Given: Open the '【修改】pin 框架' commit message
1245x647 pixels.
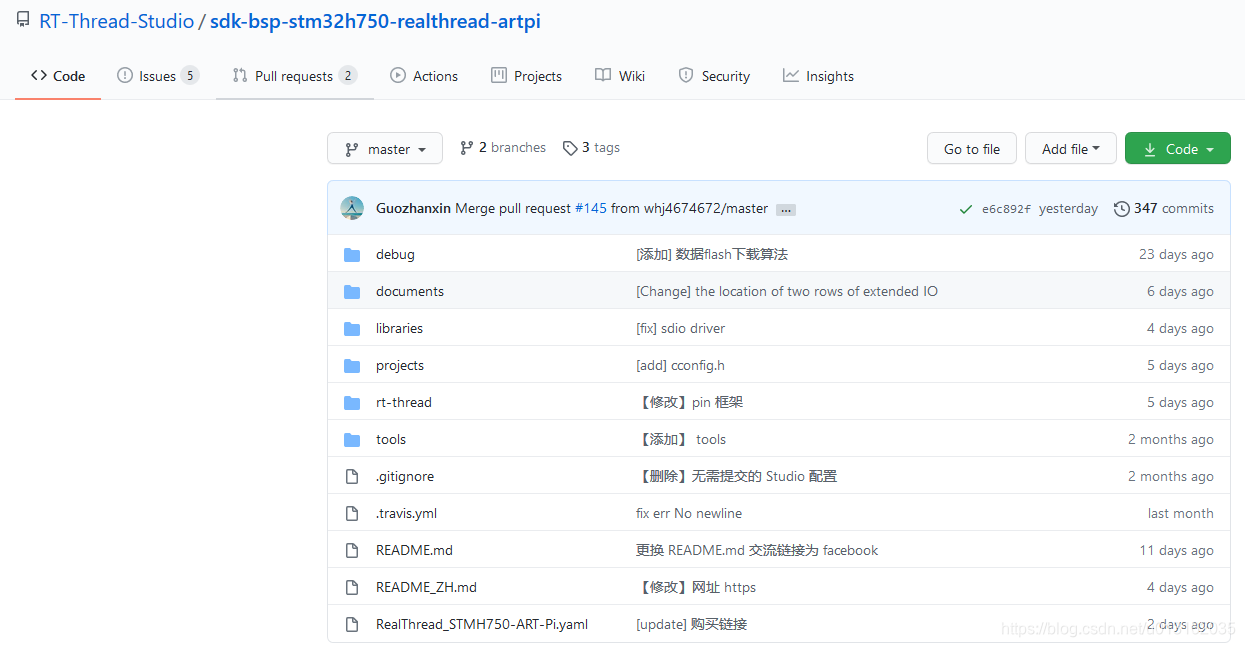Looking at the screenshot, I should (x=690, y=403).
